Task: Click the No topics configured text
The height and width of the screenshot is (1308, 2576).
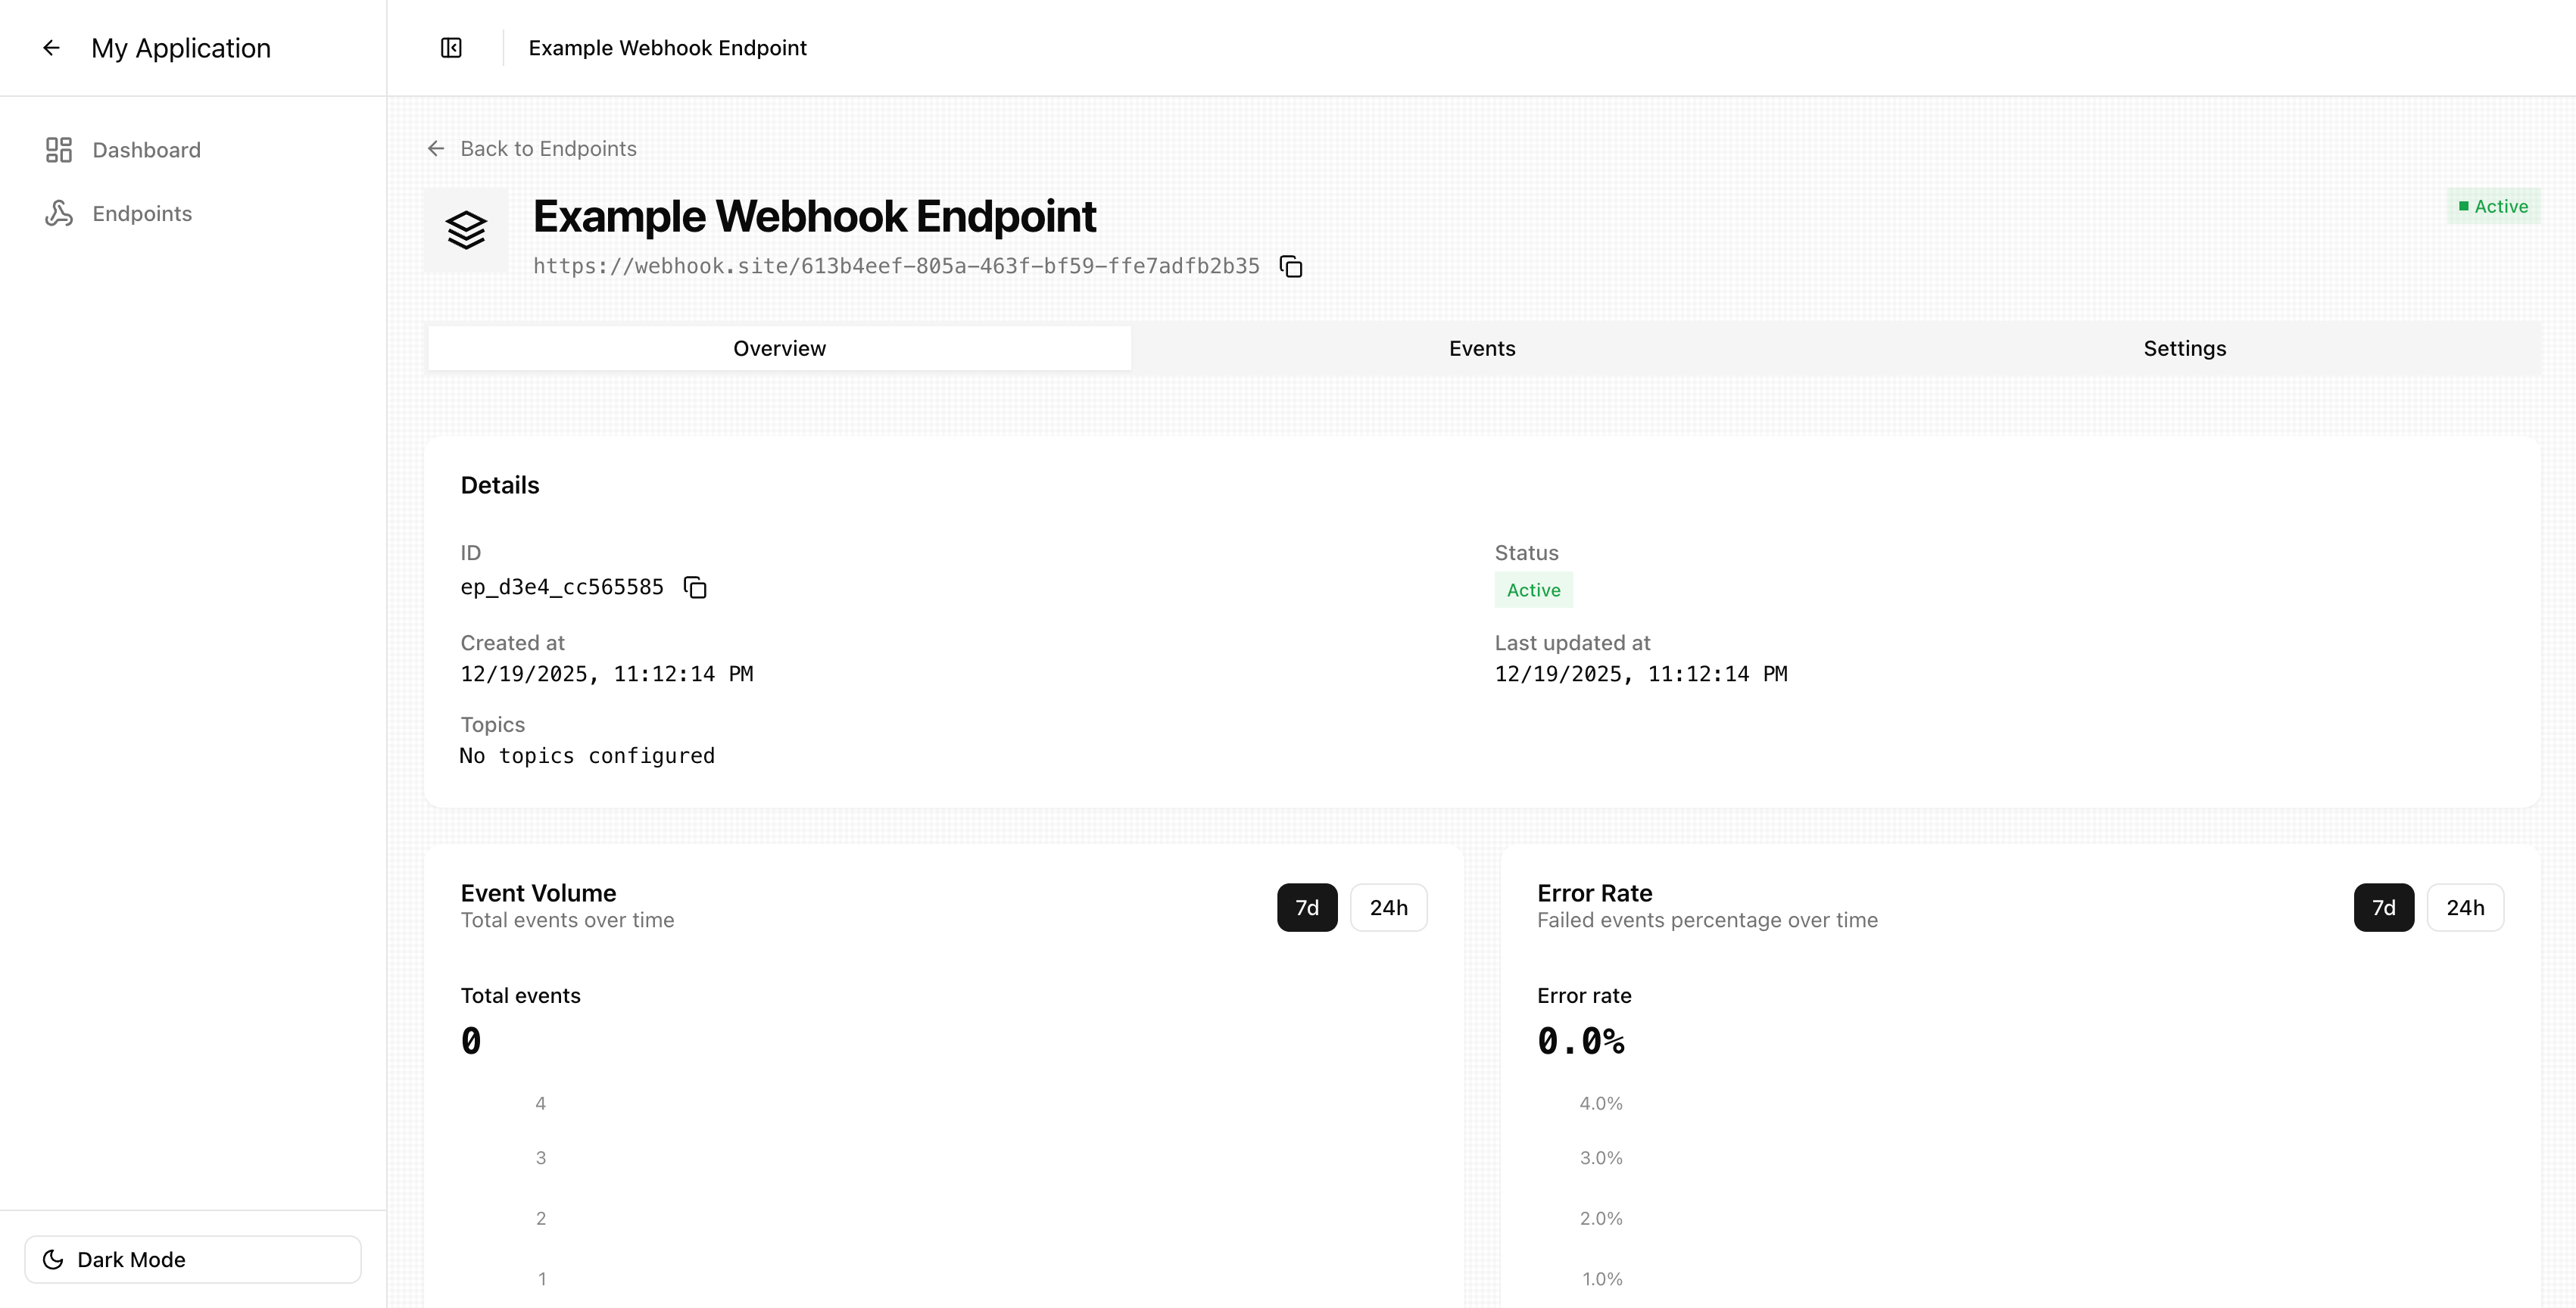Action: coord(587,756)
